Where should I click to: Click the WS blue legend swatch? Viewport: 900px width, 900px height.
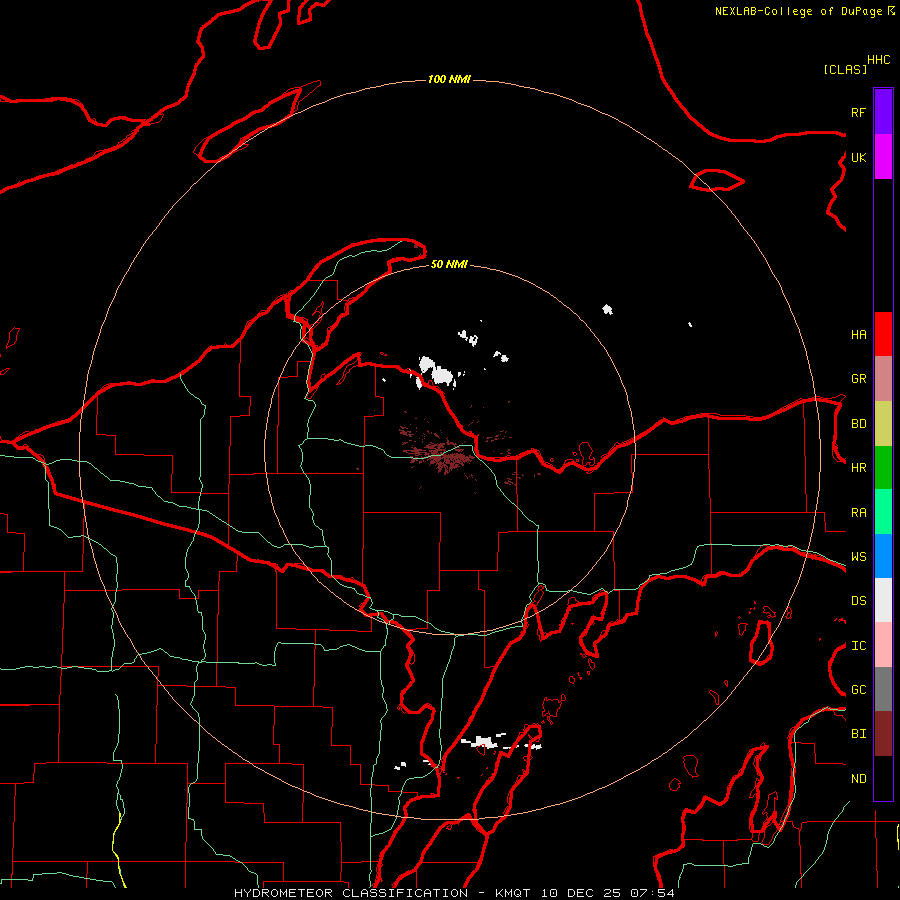pos(883,556)
